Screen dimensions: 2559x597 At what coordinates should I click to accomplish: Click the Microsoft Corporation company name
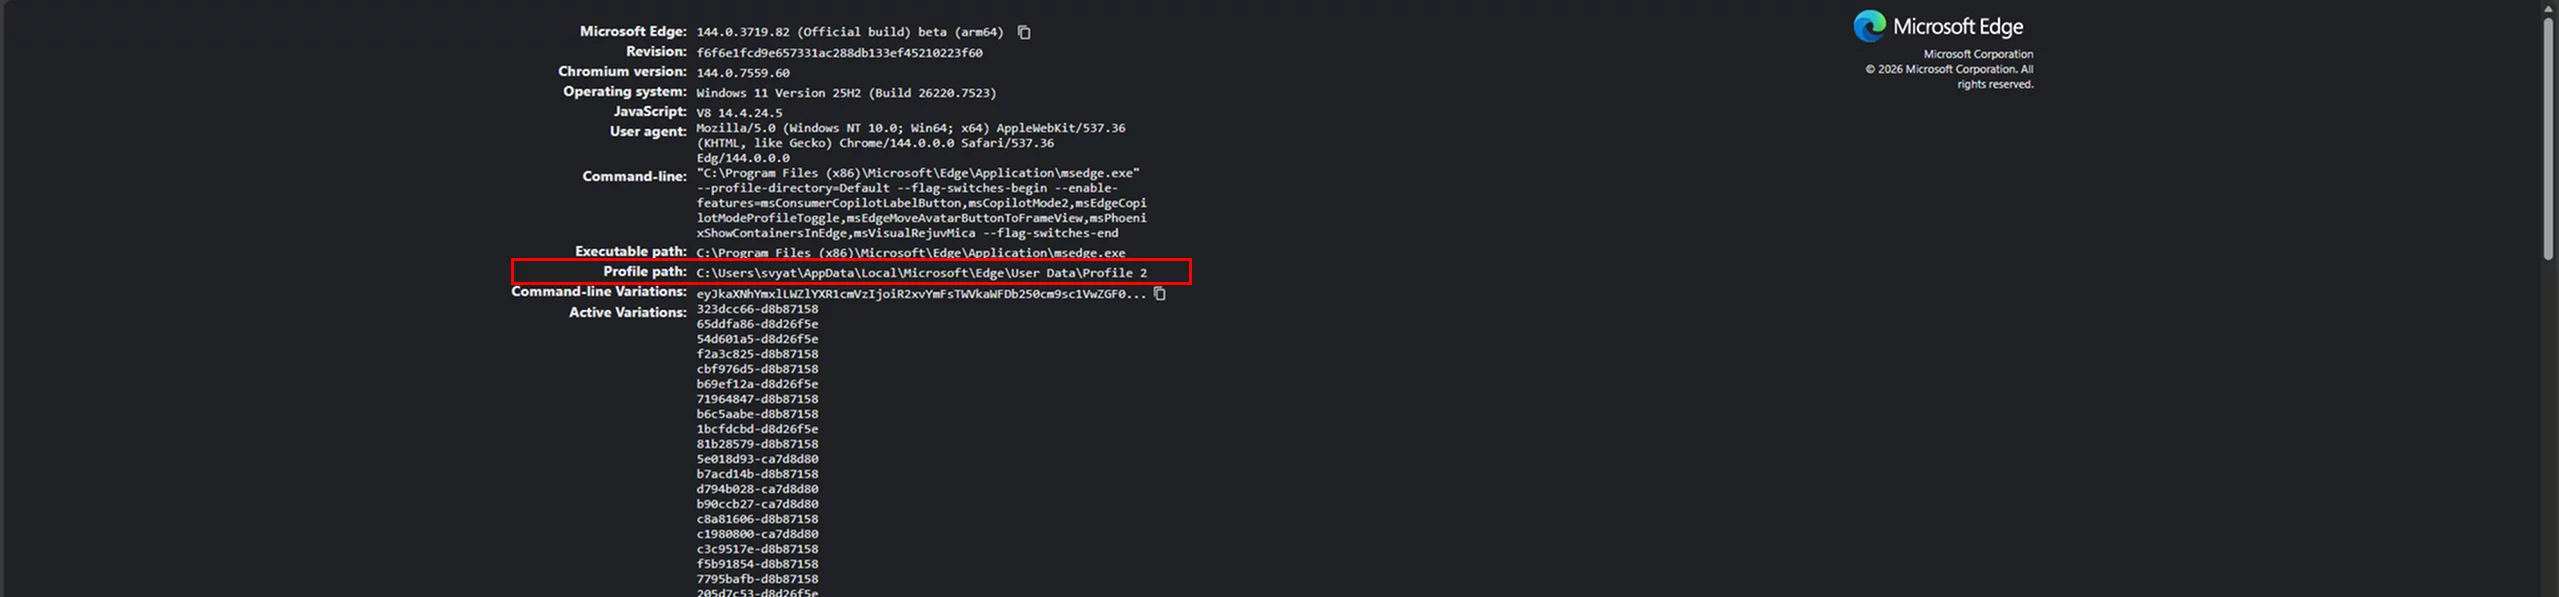(x=1977, y=54)
